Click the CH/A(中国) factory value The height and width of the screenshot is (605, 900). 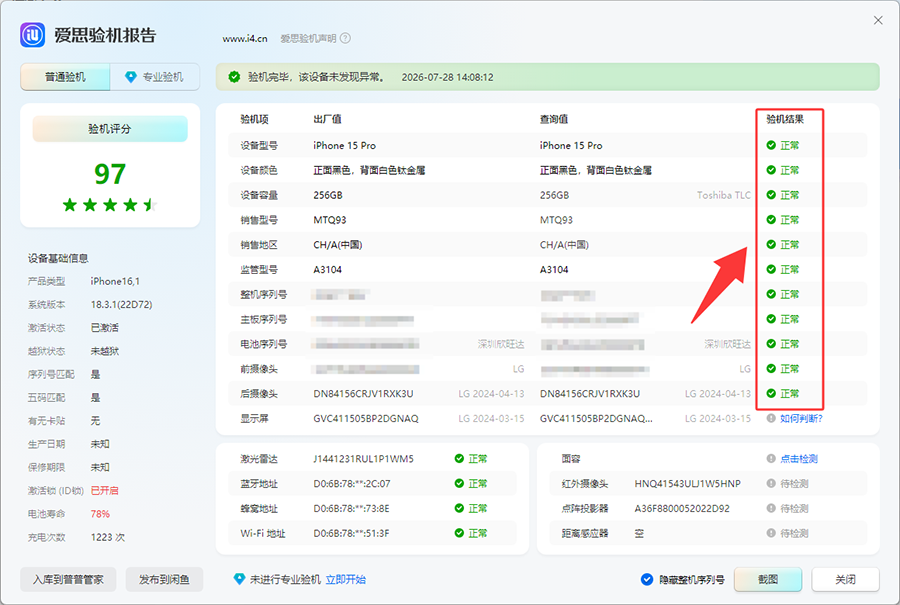(338, 245)
